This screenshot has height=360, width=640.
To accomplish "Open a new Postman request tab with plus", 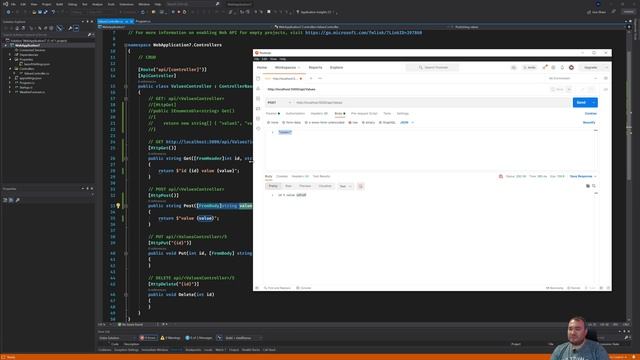I will pyautogui.click(x=311, y=78).
